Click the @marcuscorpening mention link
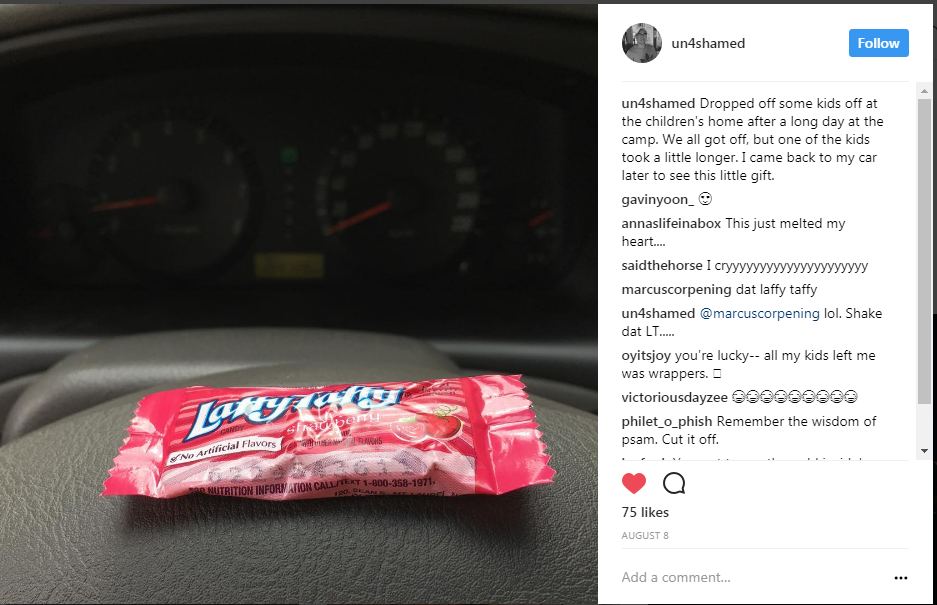 (760, 313)
